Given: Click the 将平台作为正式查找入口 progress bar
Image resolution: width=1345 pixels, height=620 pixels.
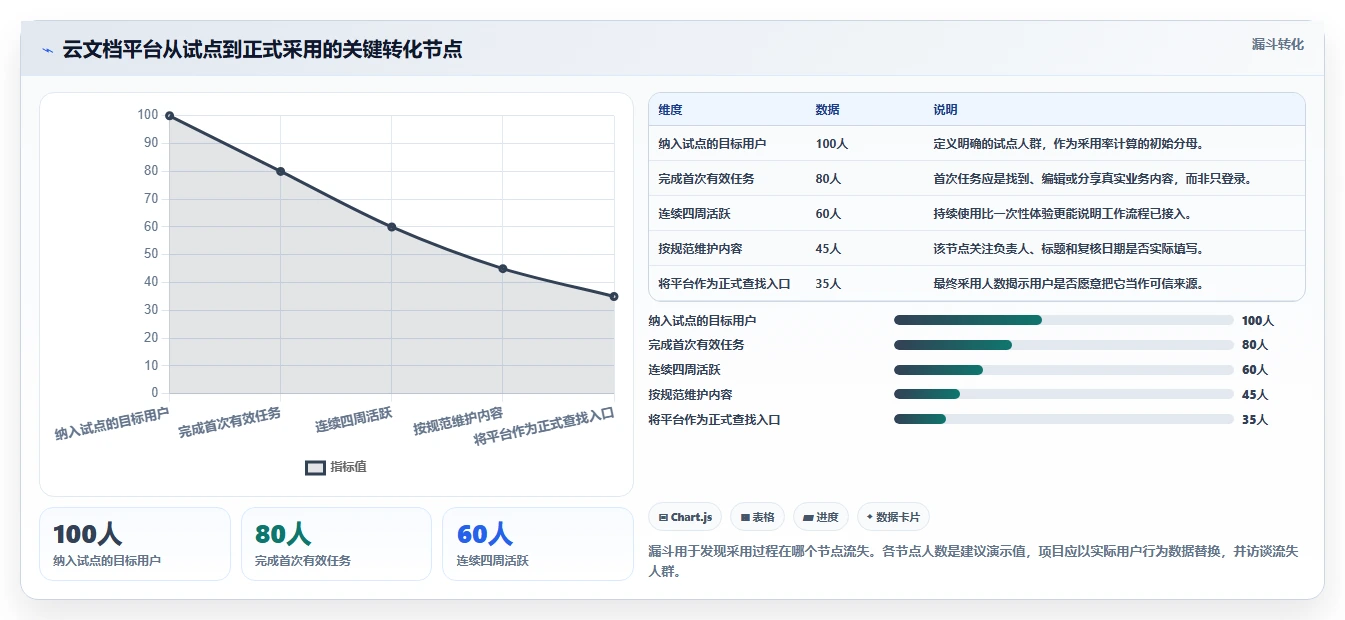Looking at the screenshot, I should (1063, 419).
